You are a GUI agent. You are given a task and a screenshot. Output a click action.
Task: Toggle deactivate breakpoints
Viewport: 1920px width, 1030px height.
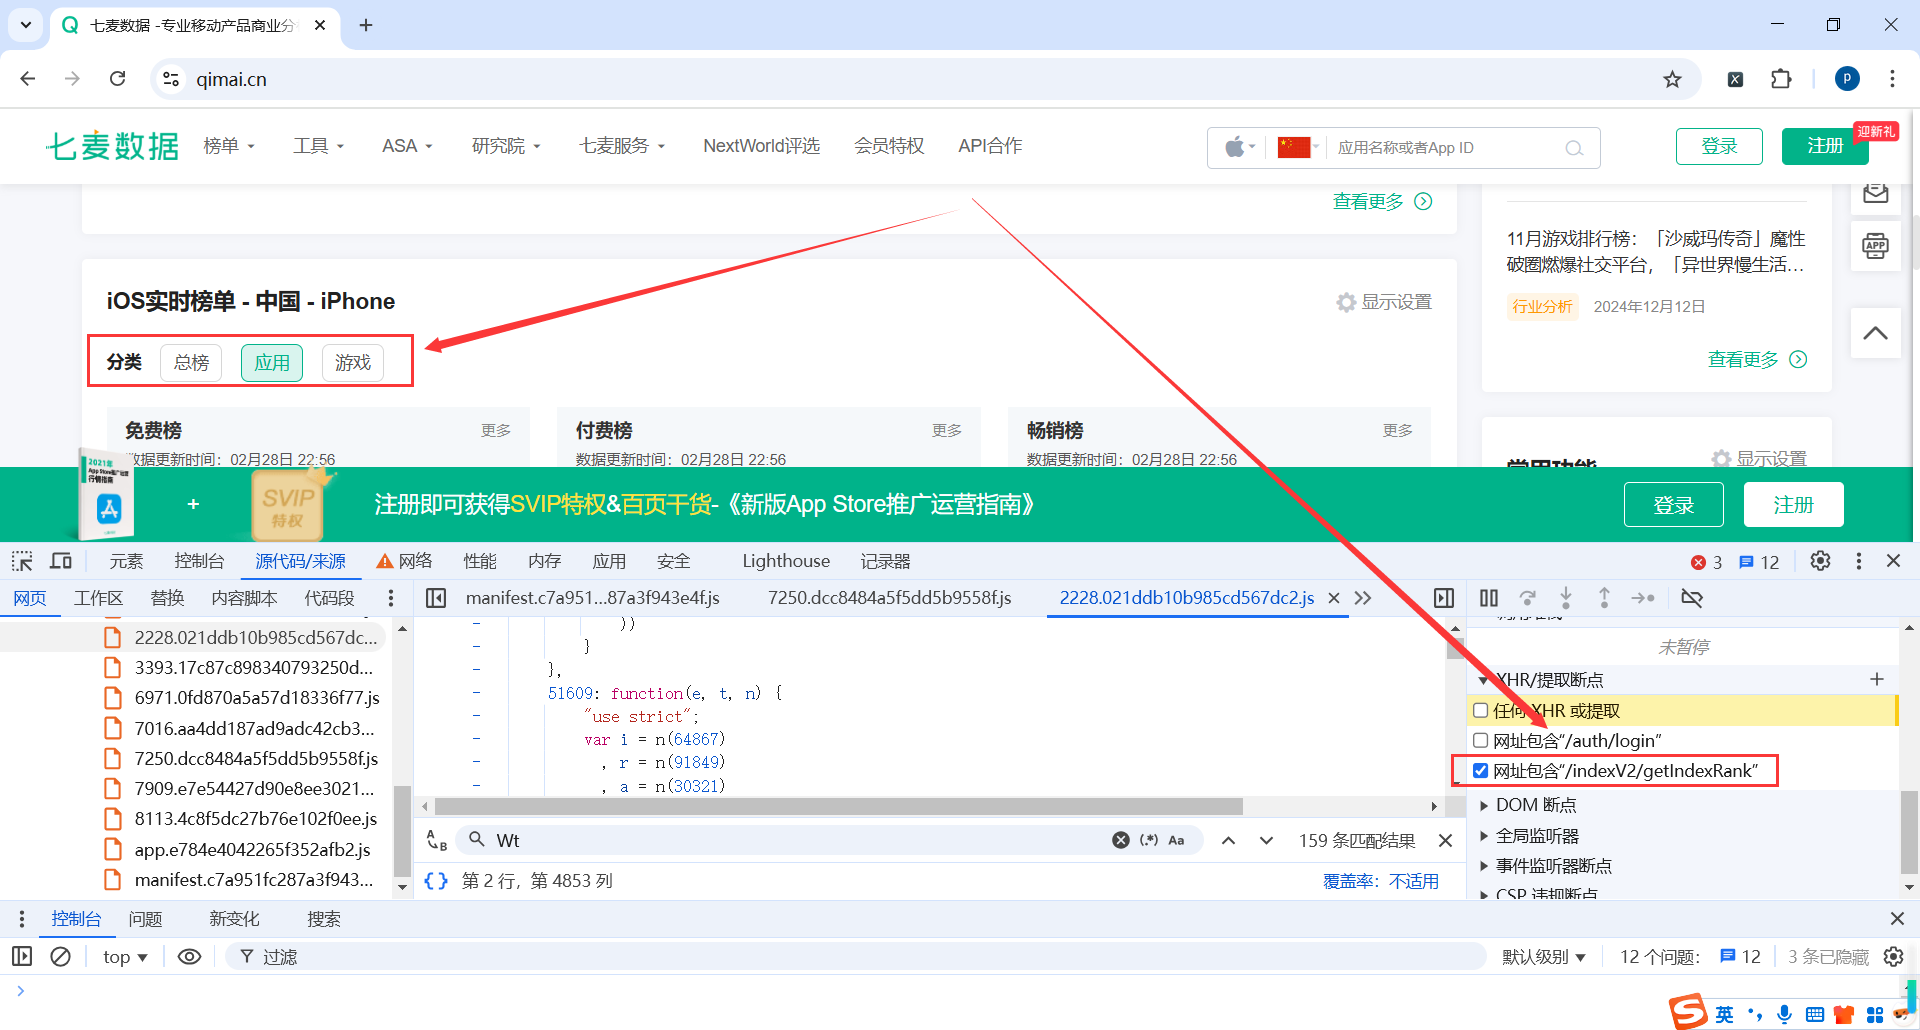point(1692,598)
